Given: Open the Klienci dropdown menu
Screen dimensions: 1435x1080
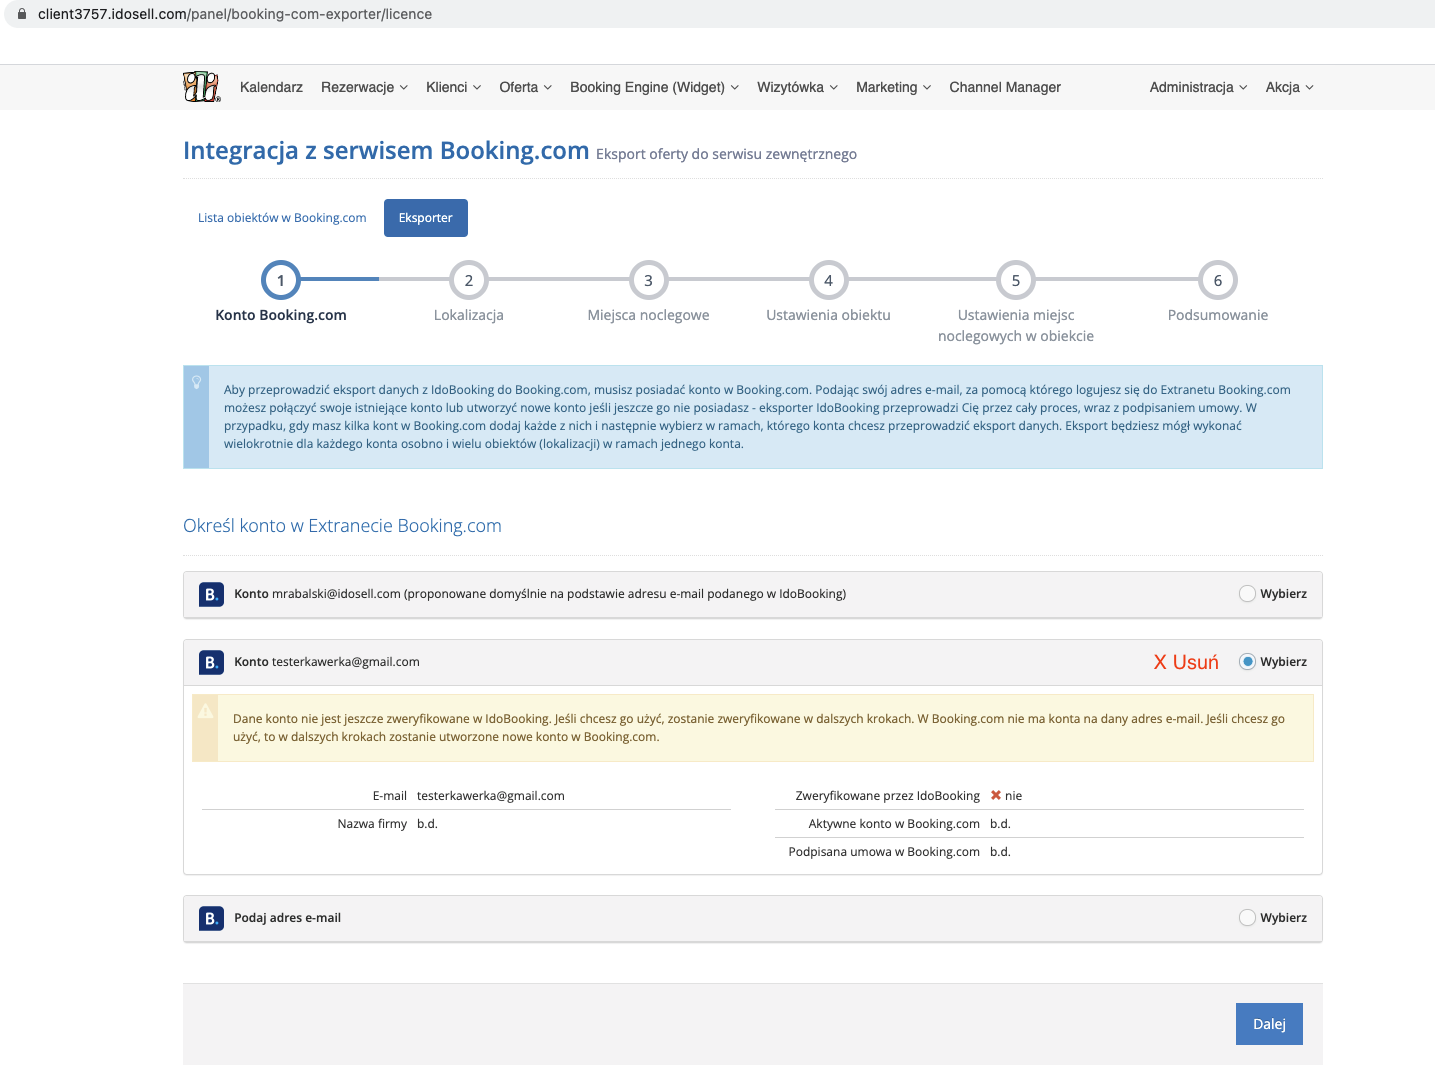Looking at the screenshot, I should click(453, 87).
